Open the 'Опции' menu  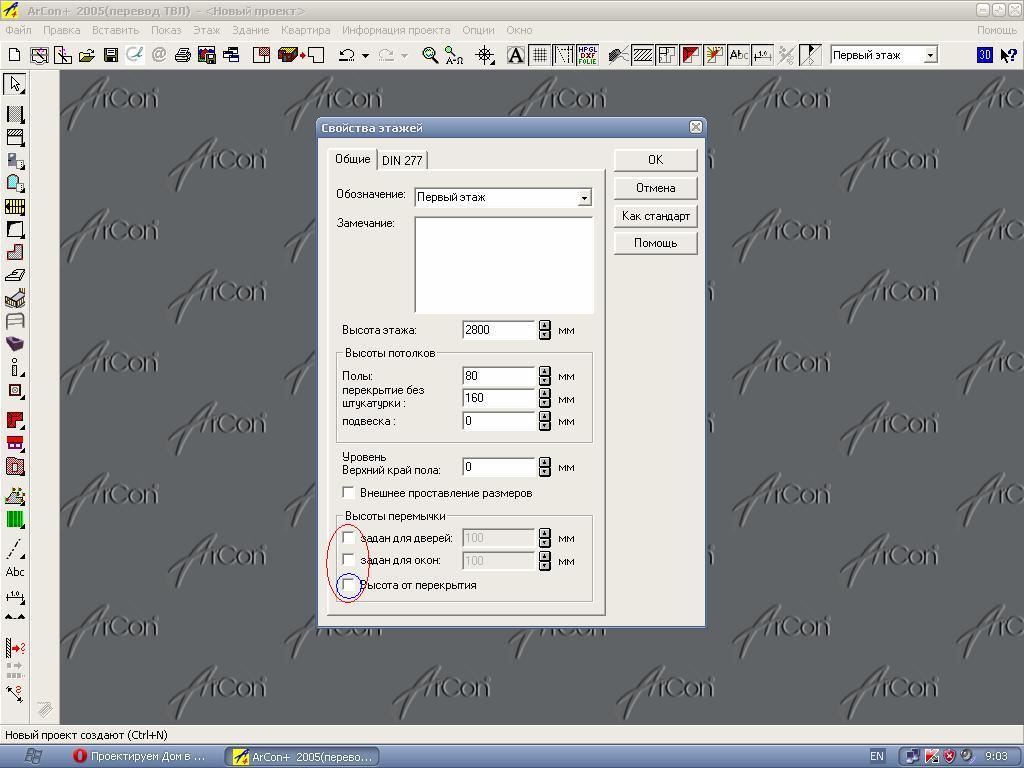coord(479,30)
